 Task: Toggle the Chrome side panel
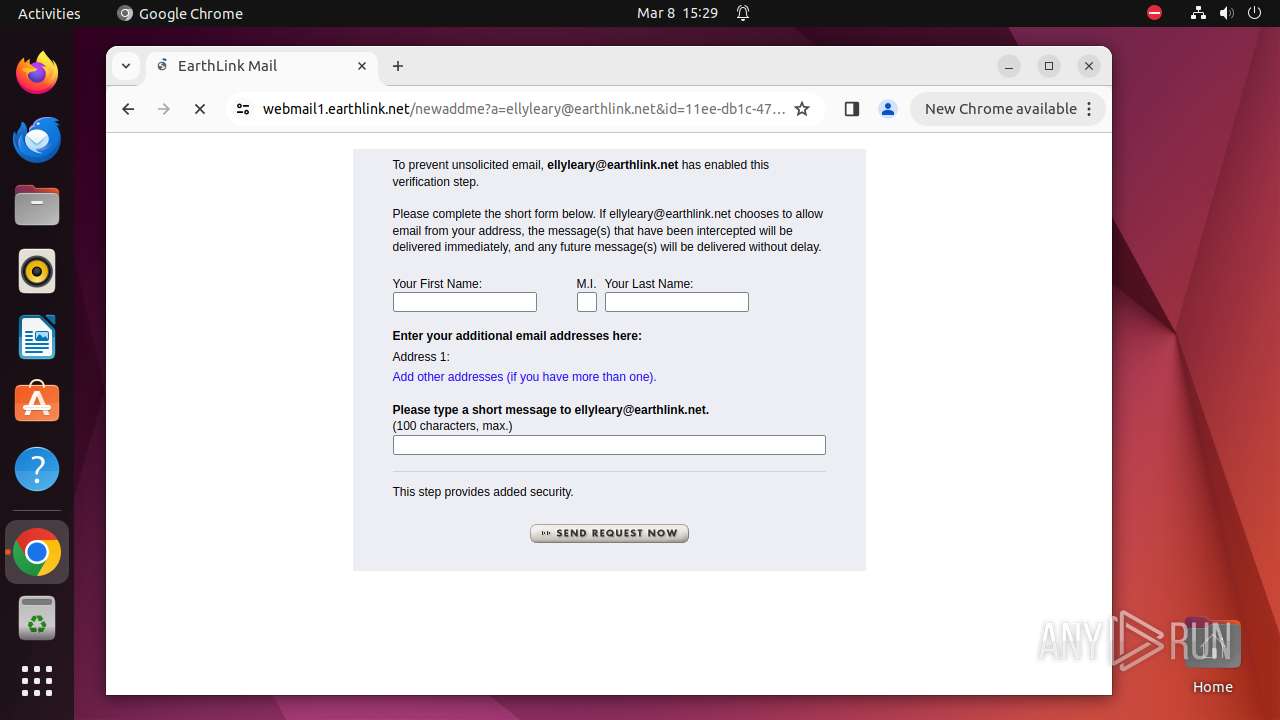852,109
